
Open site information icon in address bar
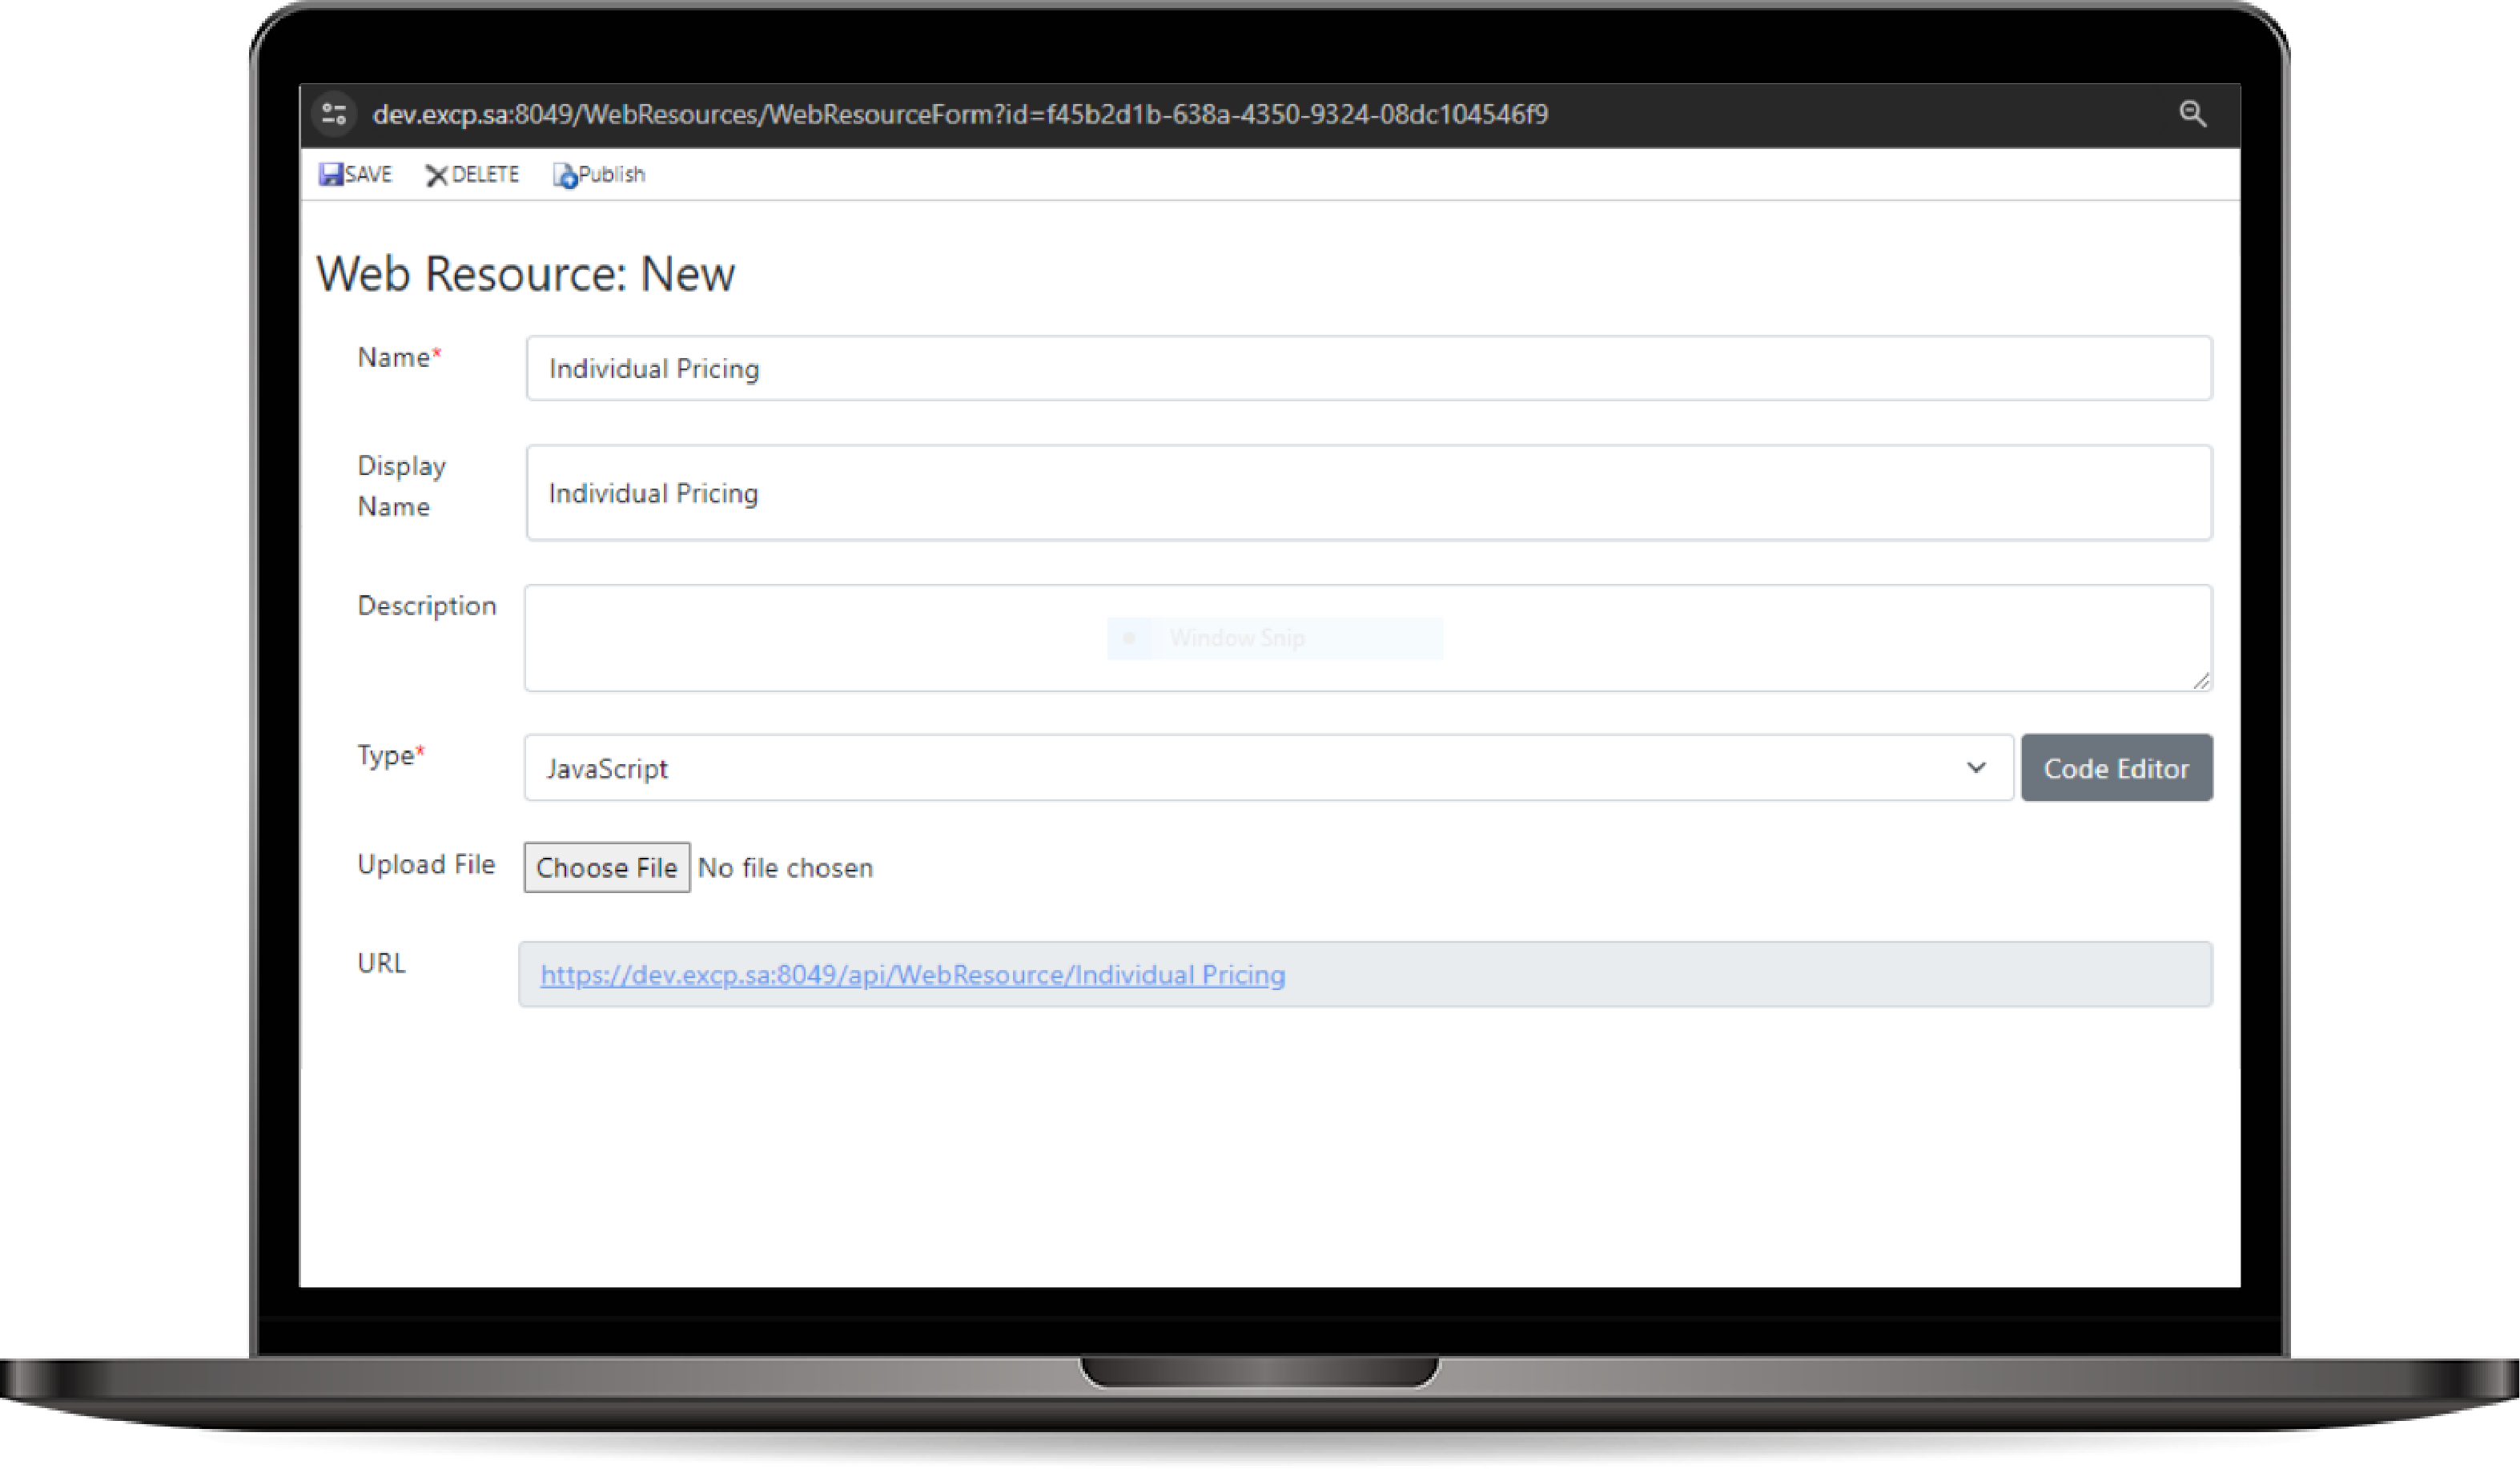(x=335, y=114)
